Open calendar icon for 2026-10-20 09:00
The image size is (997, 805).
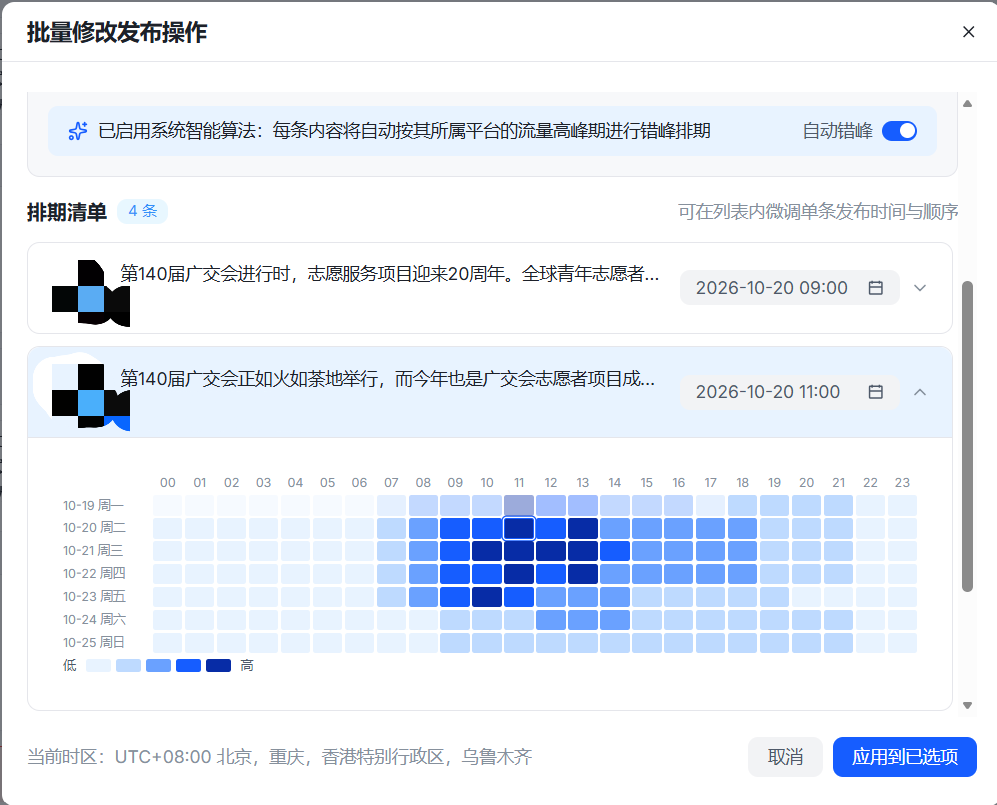point(876,288)
